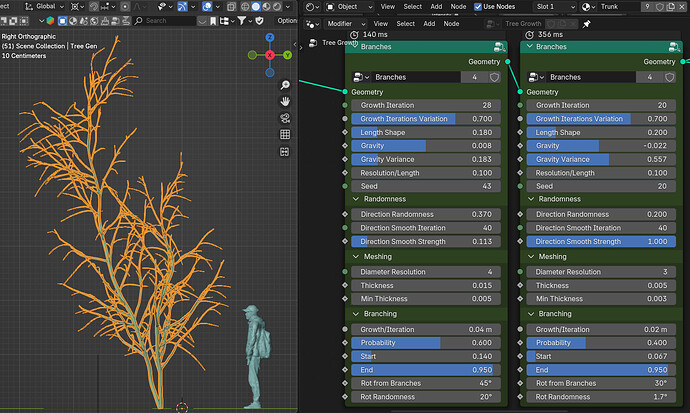Click shield icon in right Branches group field
The image size is (690, 413).
point(669,77)
